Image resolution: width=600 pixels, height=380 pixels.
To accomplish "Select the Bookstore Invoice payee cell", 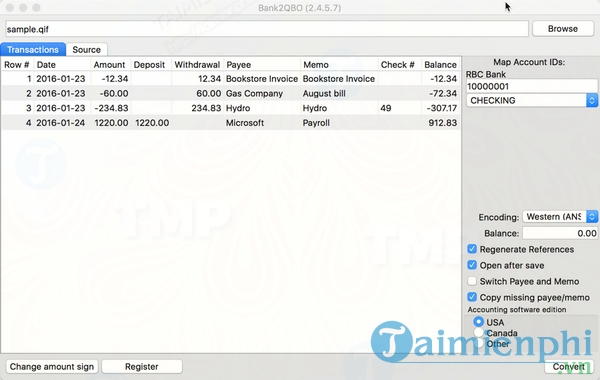I will pyautogui.click(x=262, y=79).
